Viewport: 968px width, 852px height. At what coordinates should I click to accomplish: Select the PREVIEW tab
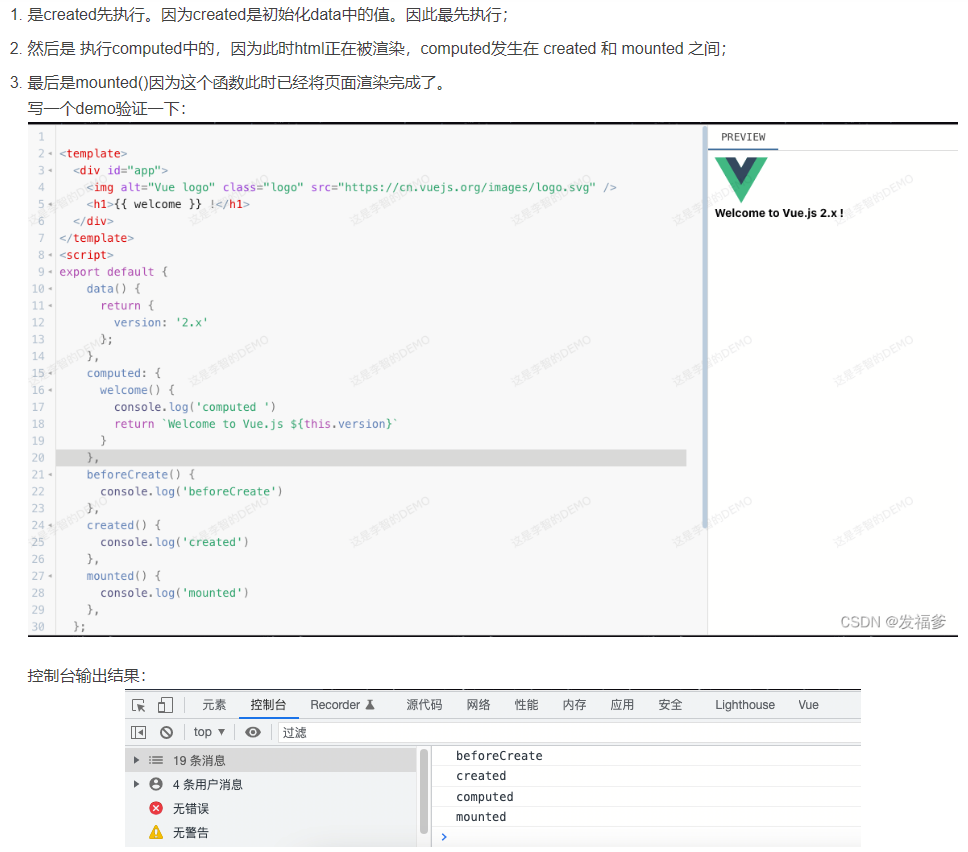[x=743, y=137]
